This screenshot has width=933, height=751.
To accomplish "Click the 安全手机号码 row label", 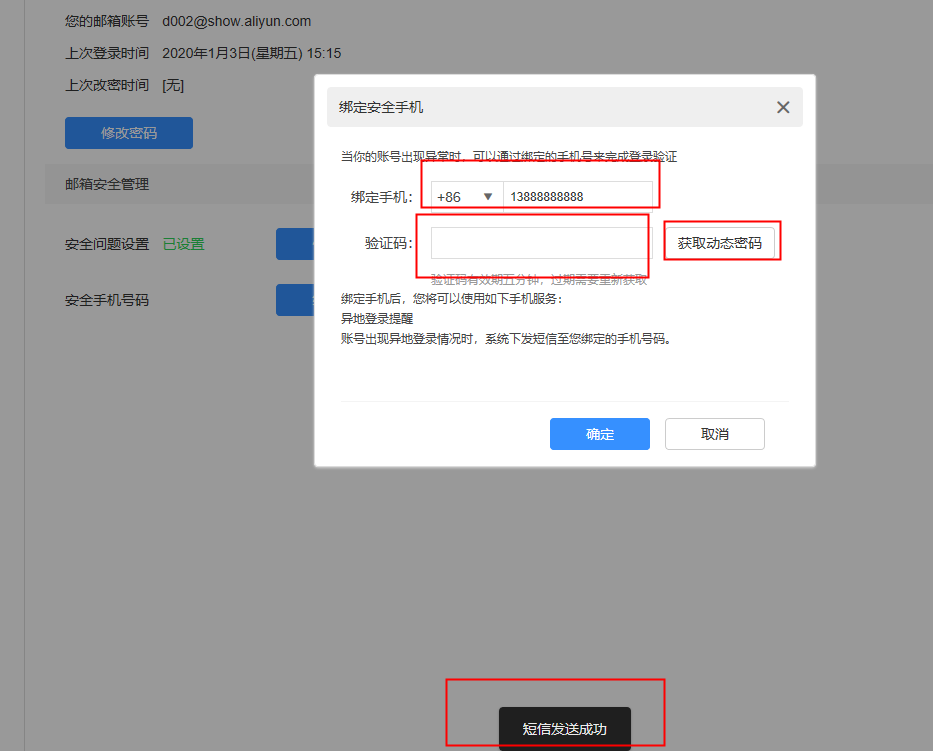I will (107, 299).
